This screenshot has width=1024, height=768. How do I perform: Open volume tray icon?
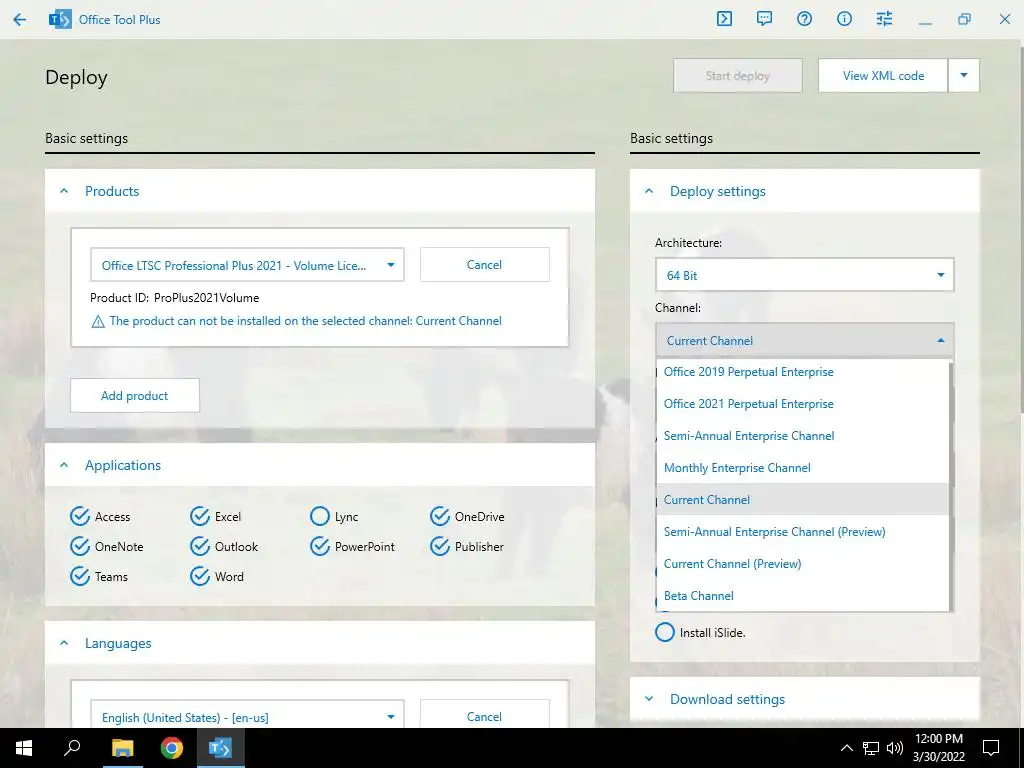tap(895, 748)
